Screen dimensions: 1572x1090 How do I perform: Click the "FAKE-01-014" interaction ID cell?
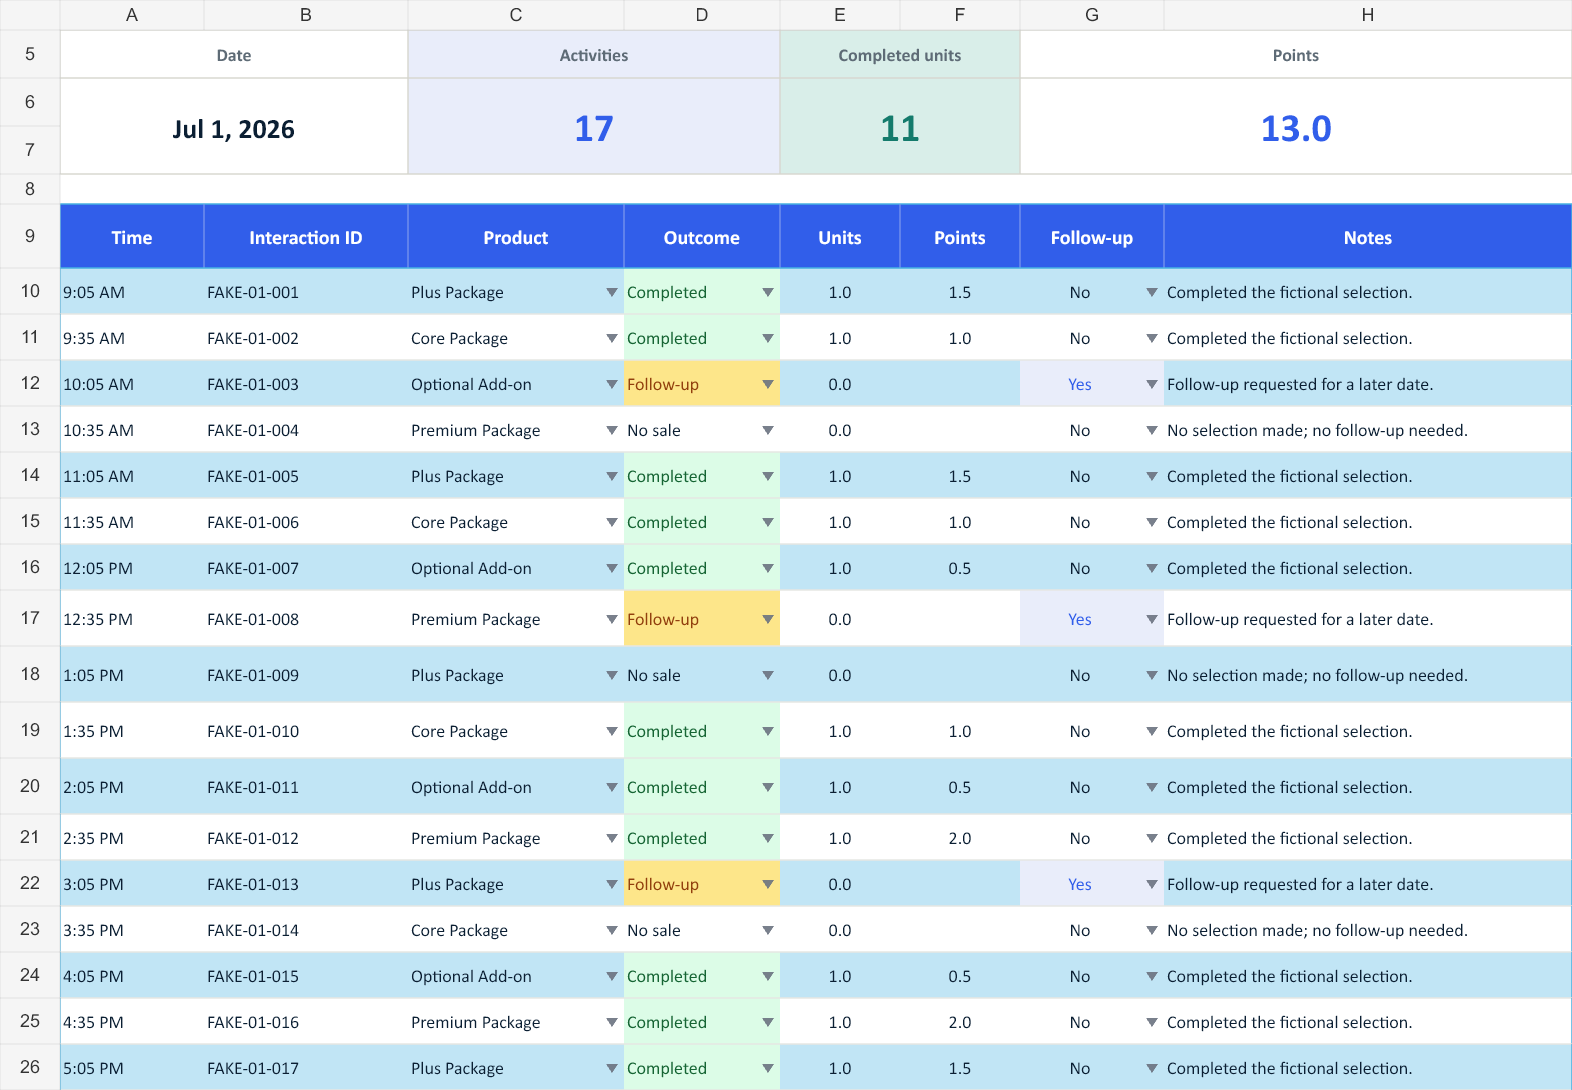(306, 930)
